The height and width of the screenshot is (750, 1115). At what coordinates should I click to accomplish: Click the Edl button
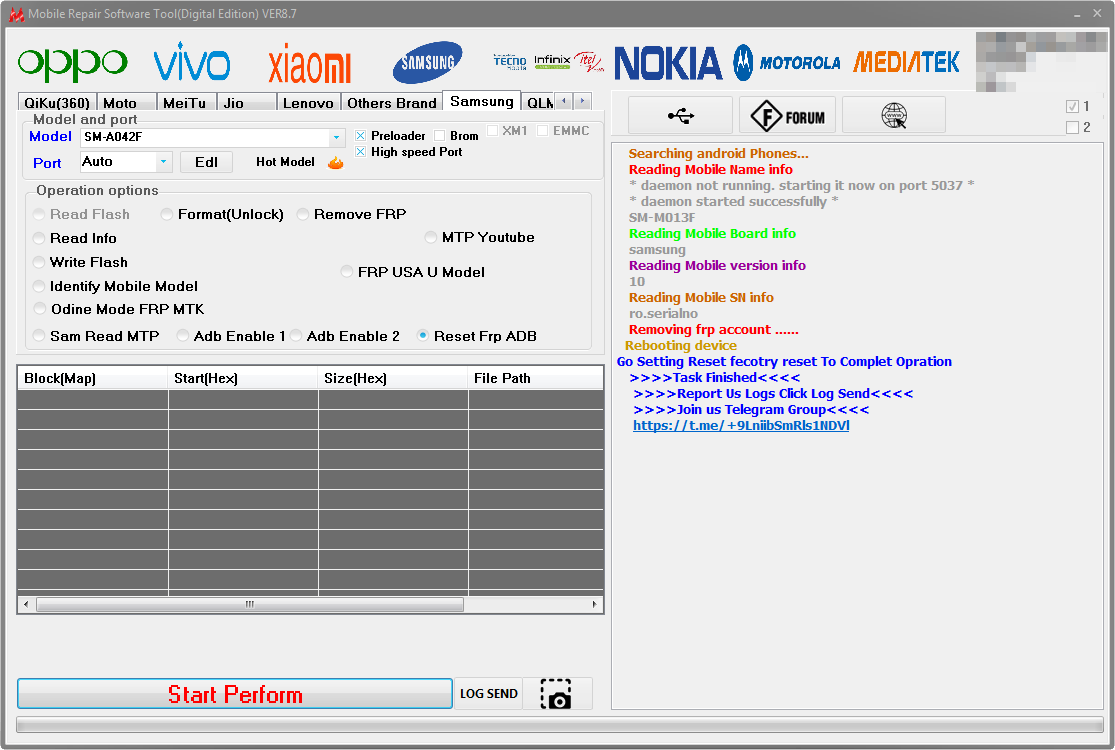coord(206,162)
